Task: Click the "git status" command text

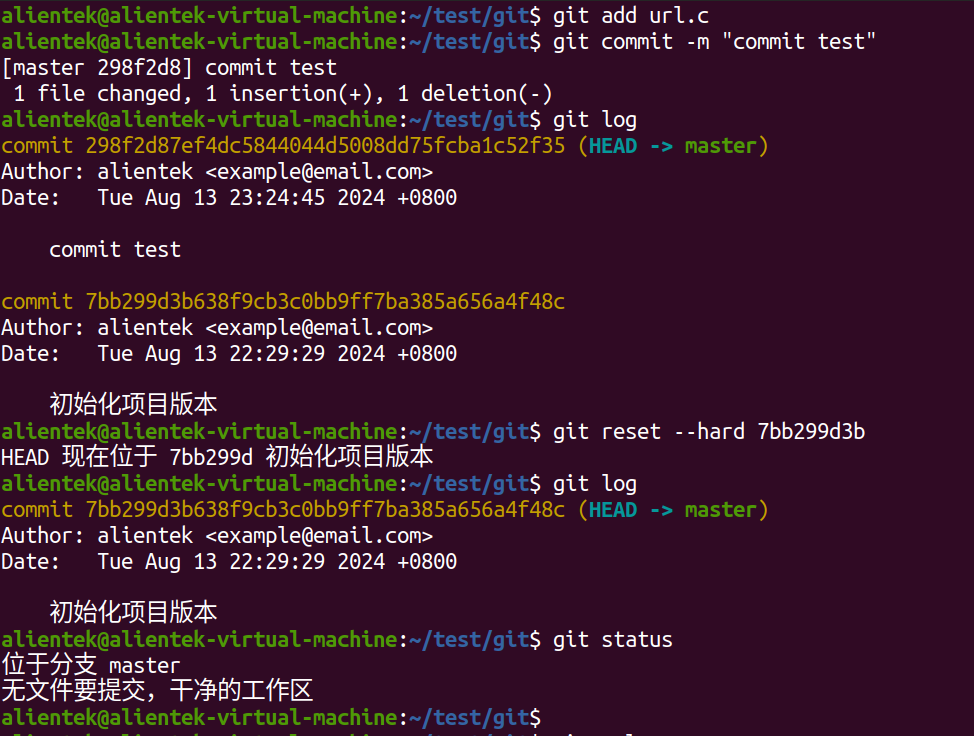Action: pyautogui.click(x=612, y=640)
